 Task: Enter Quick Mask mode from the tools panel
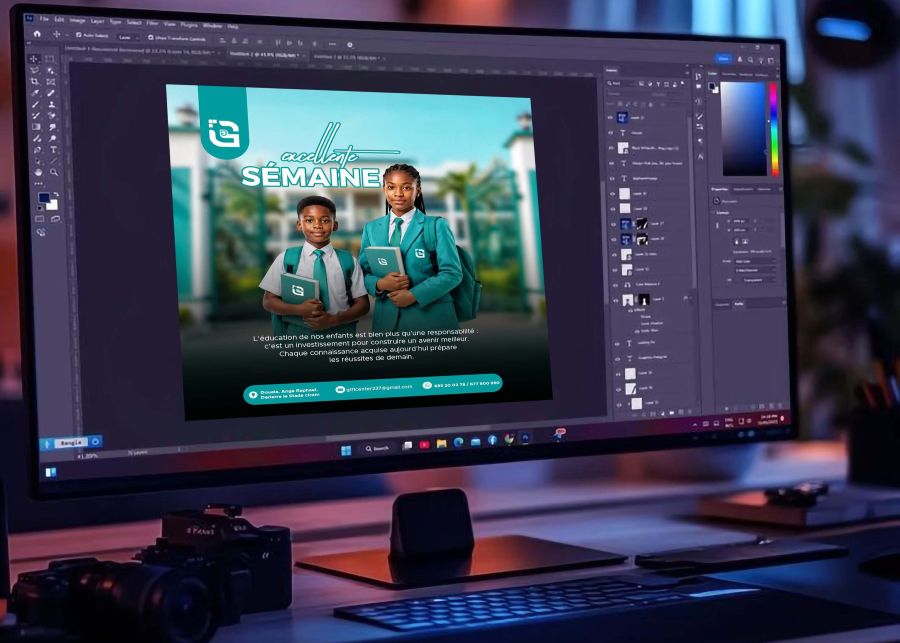tap(40, 219)
